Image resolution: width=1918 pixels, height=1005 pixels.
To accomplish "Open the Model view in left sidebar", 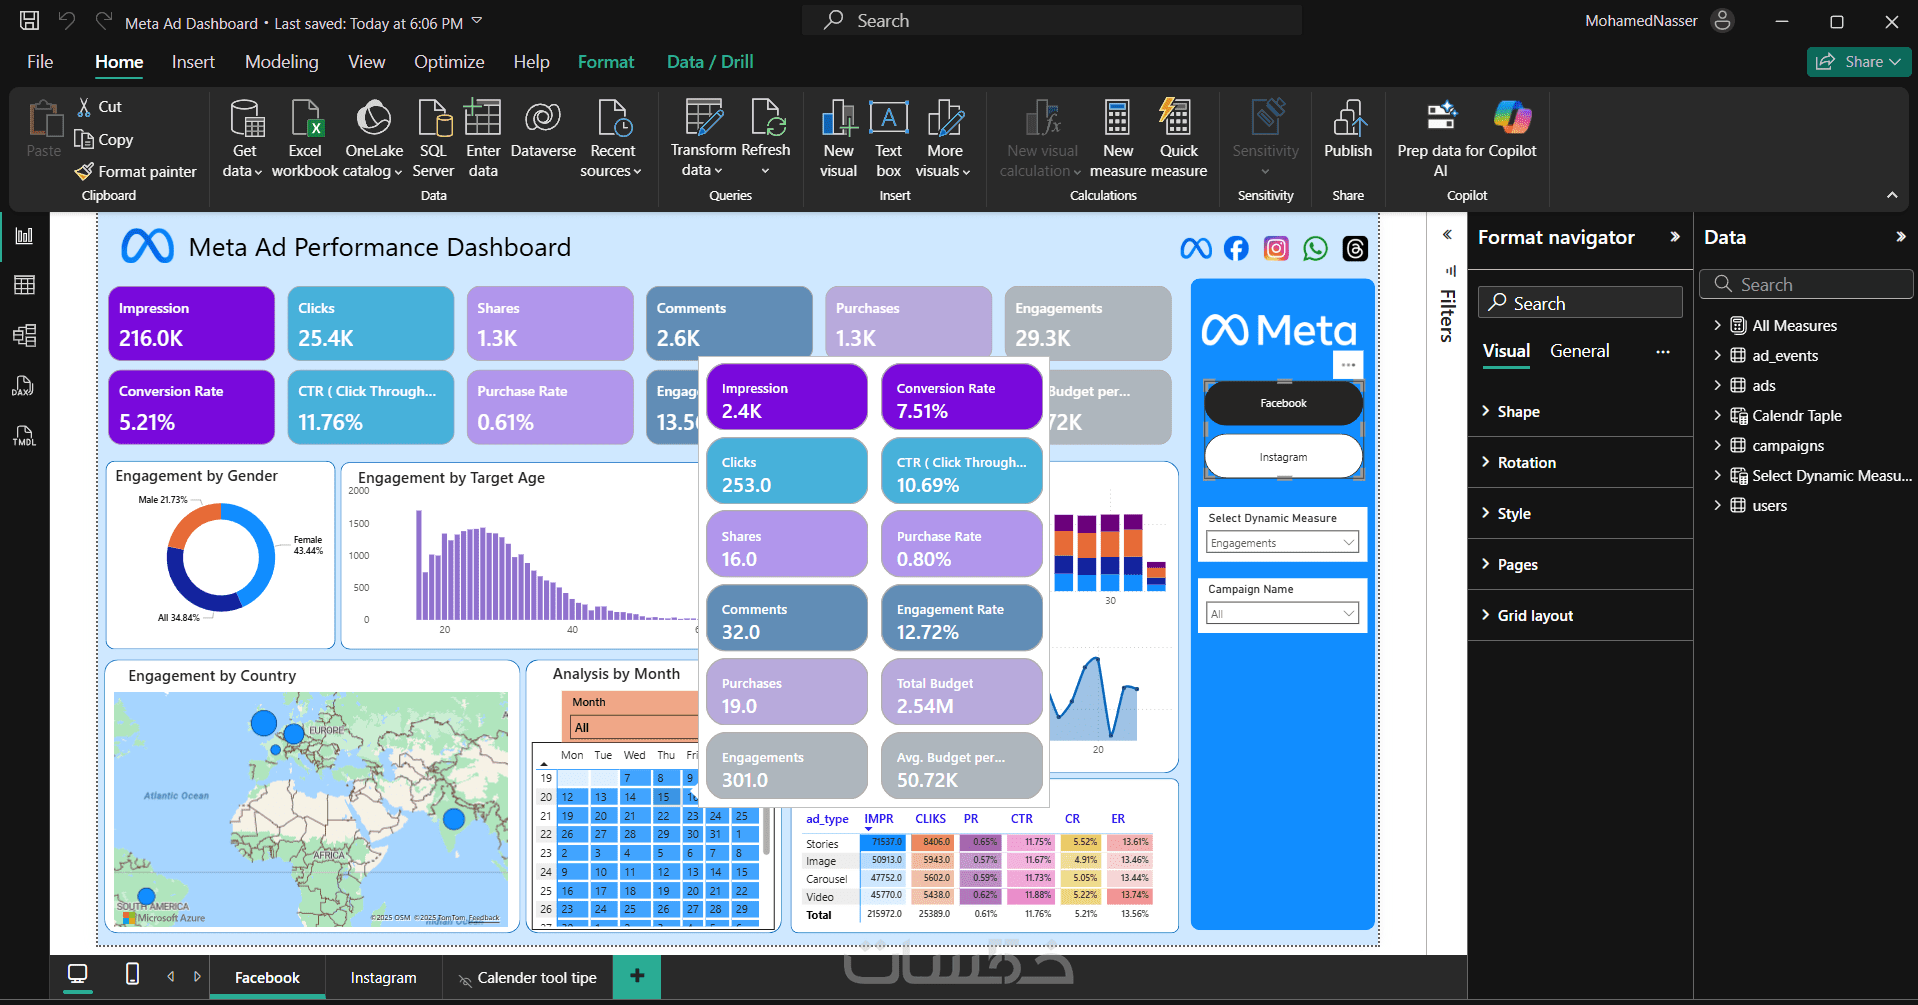I will pos(24,335).
